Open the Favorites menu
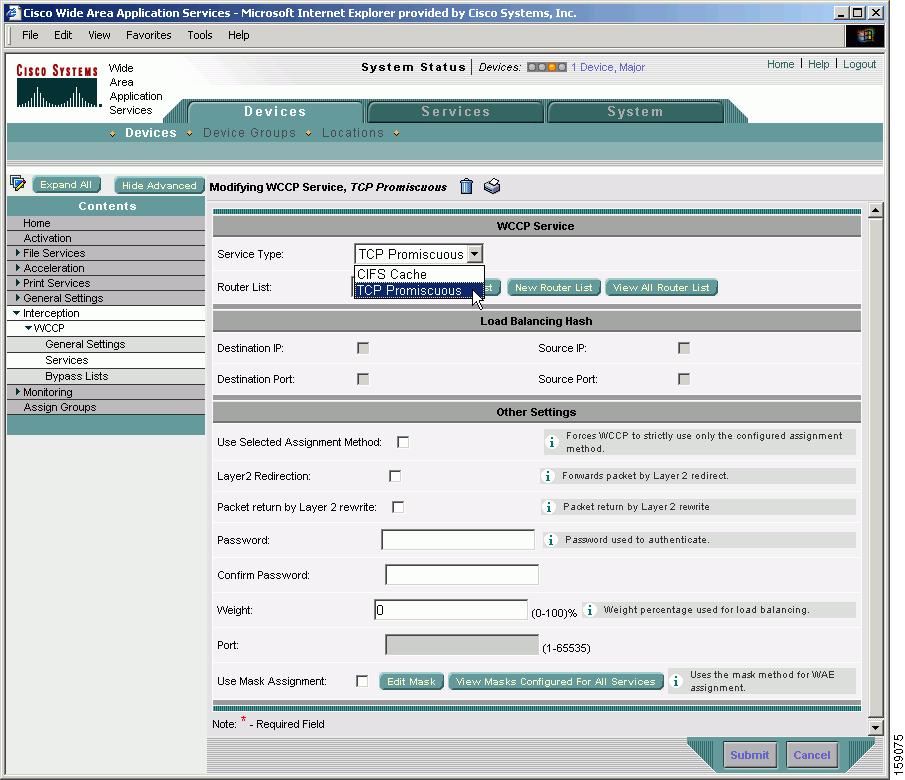905x780 pixels. (149, 35)
